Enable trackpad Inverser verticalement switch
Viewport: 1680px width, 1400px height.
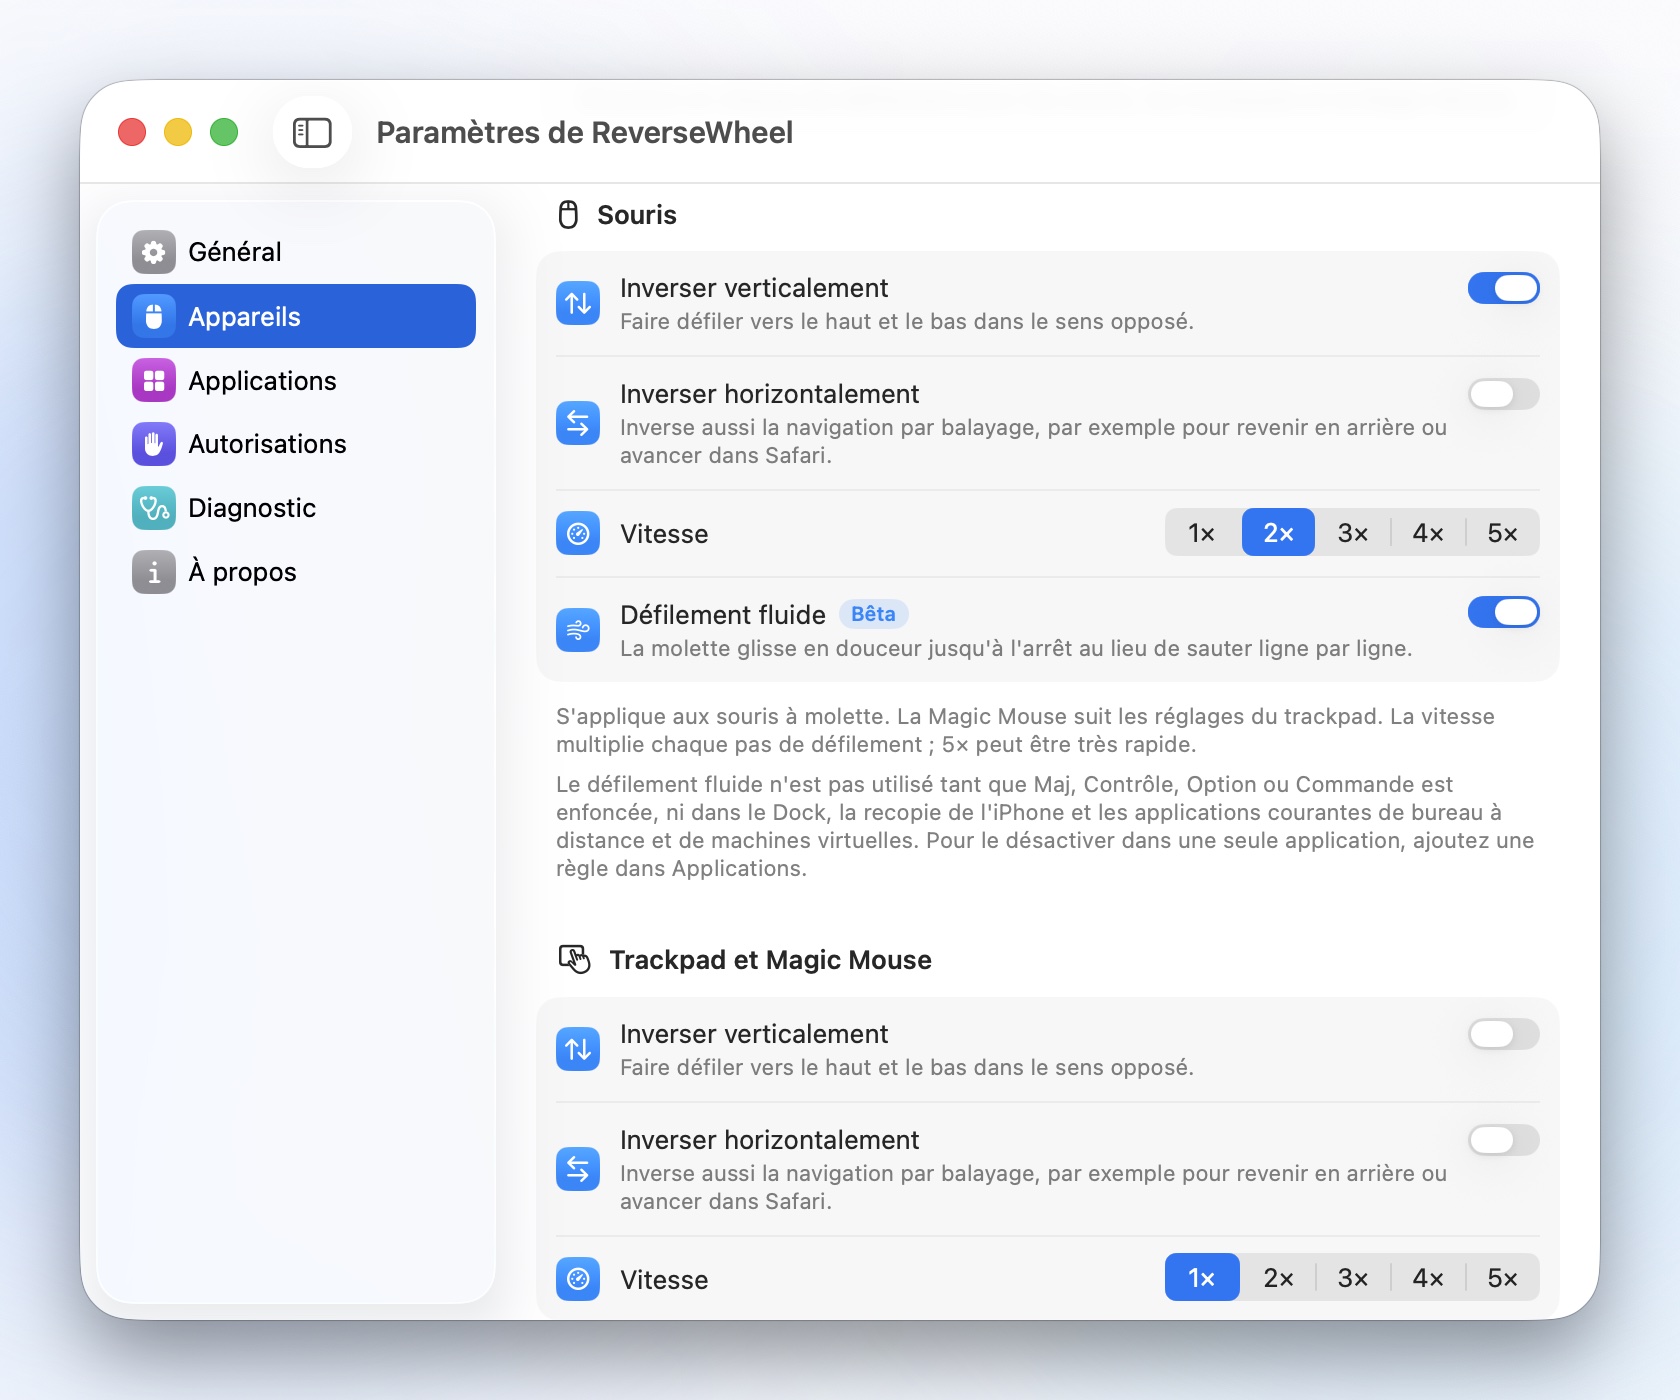(1503, 1034)
